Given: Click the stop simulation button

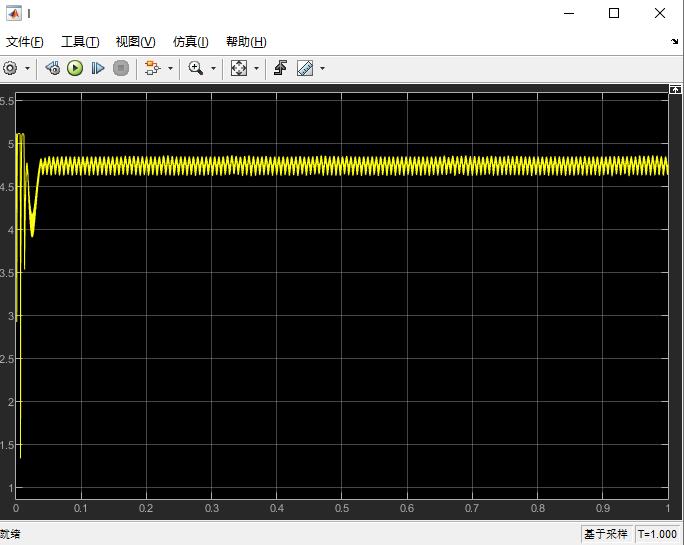Looking at the screenshot, I should click(x=121, y=68).
